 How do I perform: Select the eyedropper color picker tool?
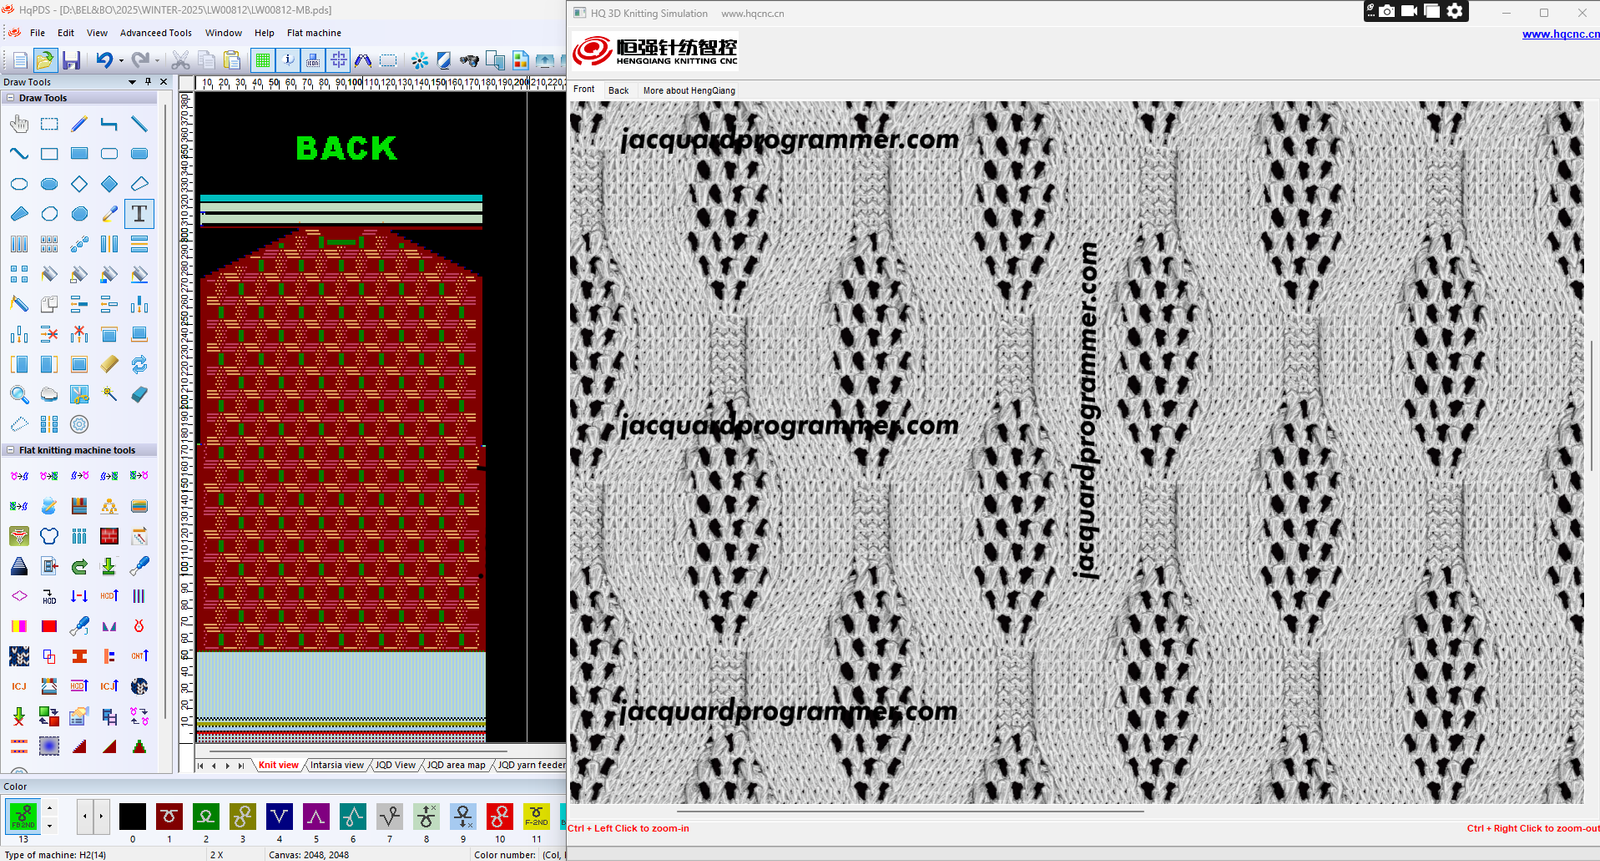point(109,214)
